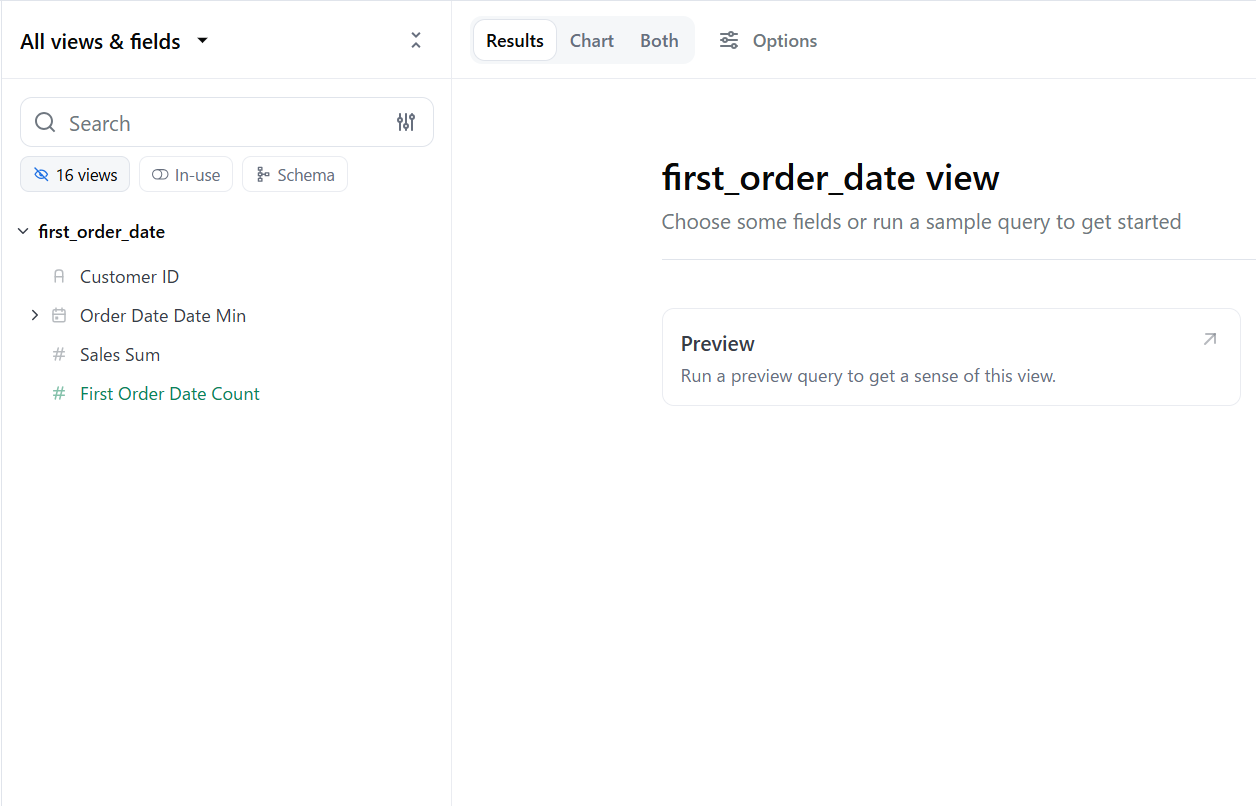Click the Options sliders icon

pos(728,40)
